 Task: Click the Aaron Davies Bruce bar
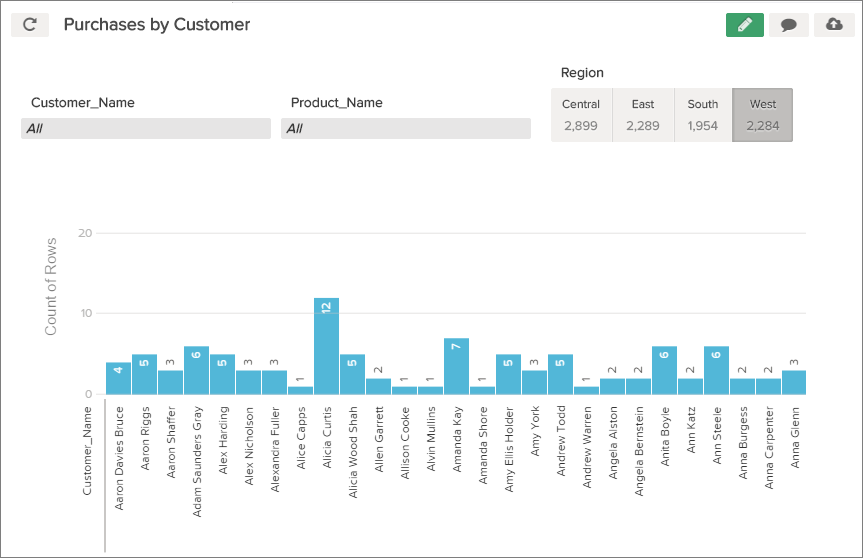coord(118,379)
